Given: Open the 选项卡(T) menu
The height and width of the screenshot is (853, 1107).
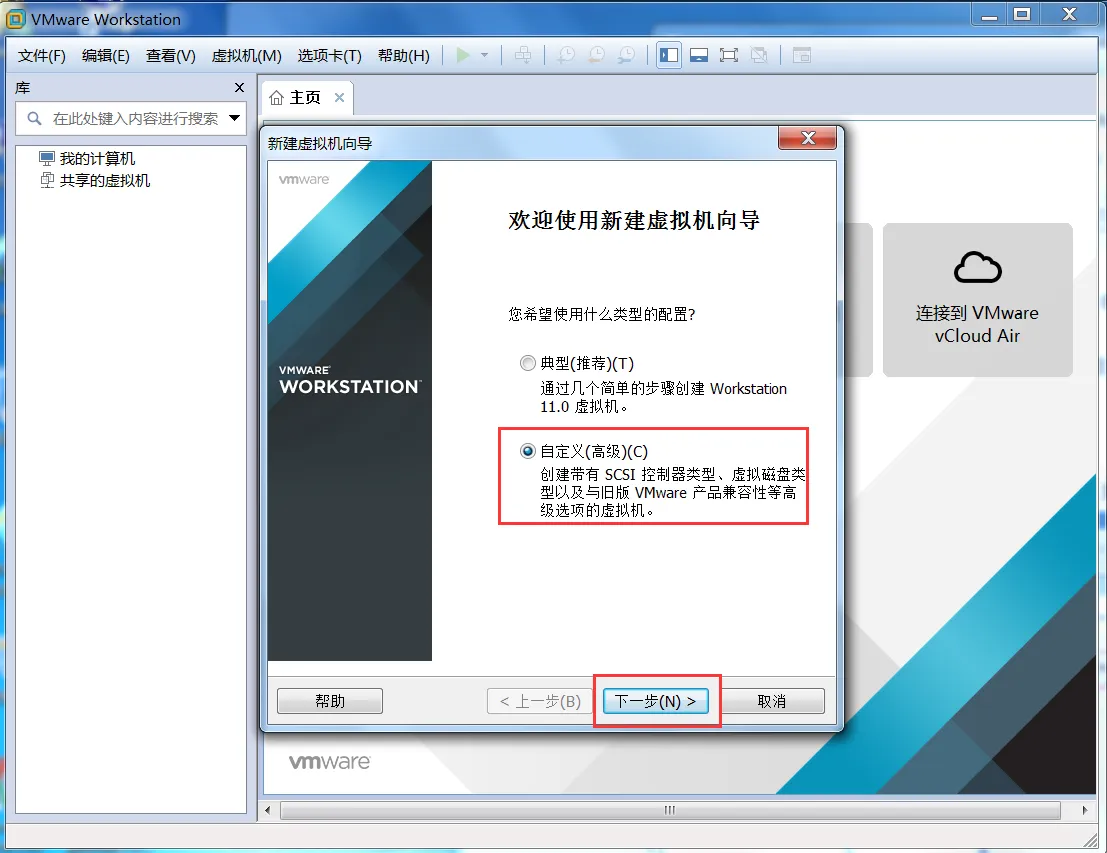Looking at the screenshot, I should 330,56.
